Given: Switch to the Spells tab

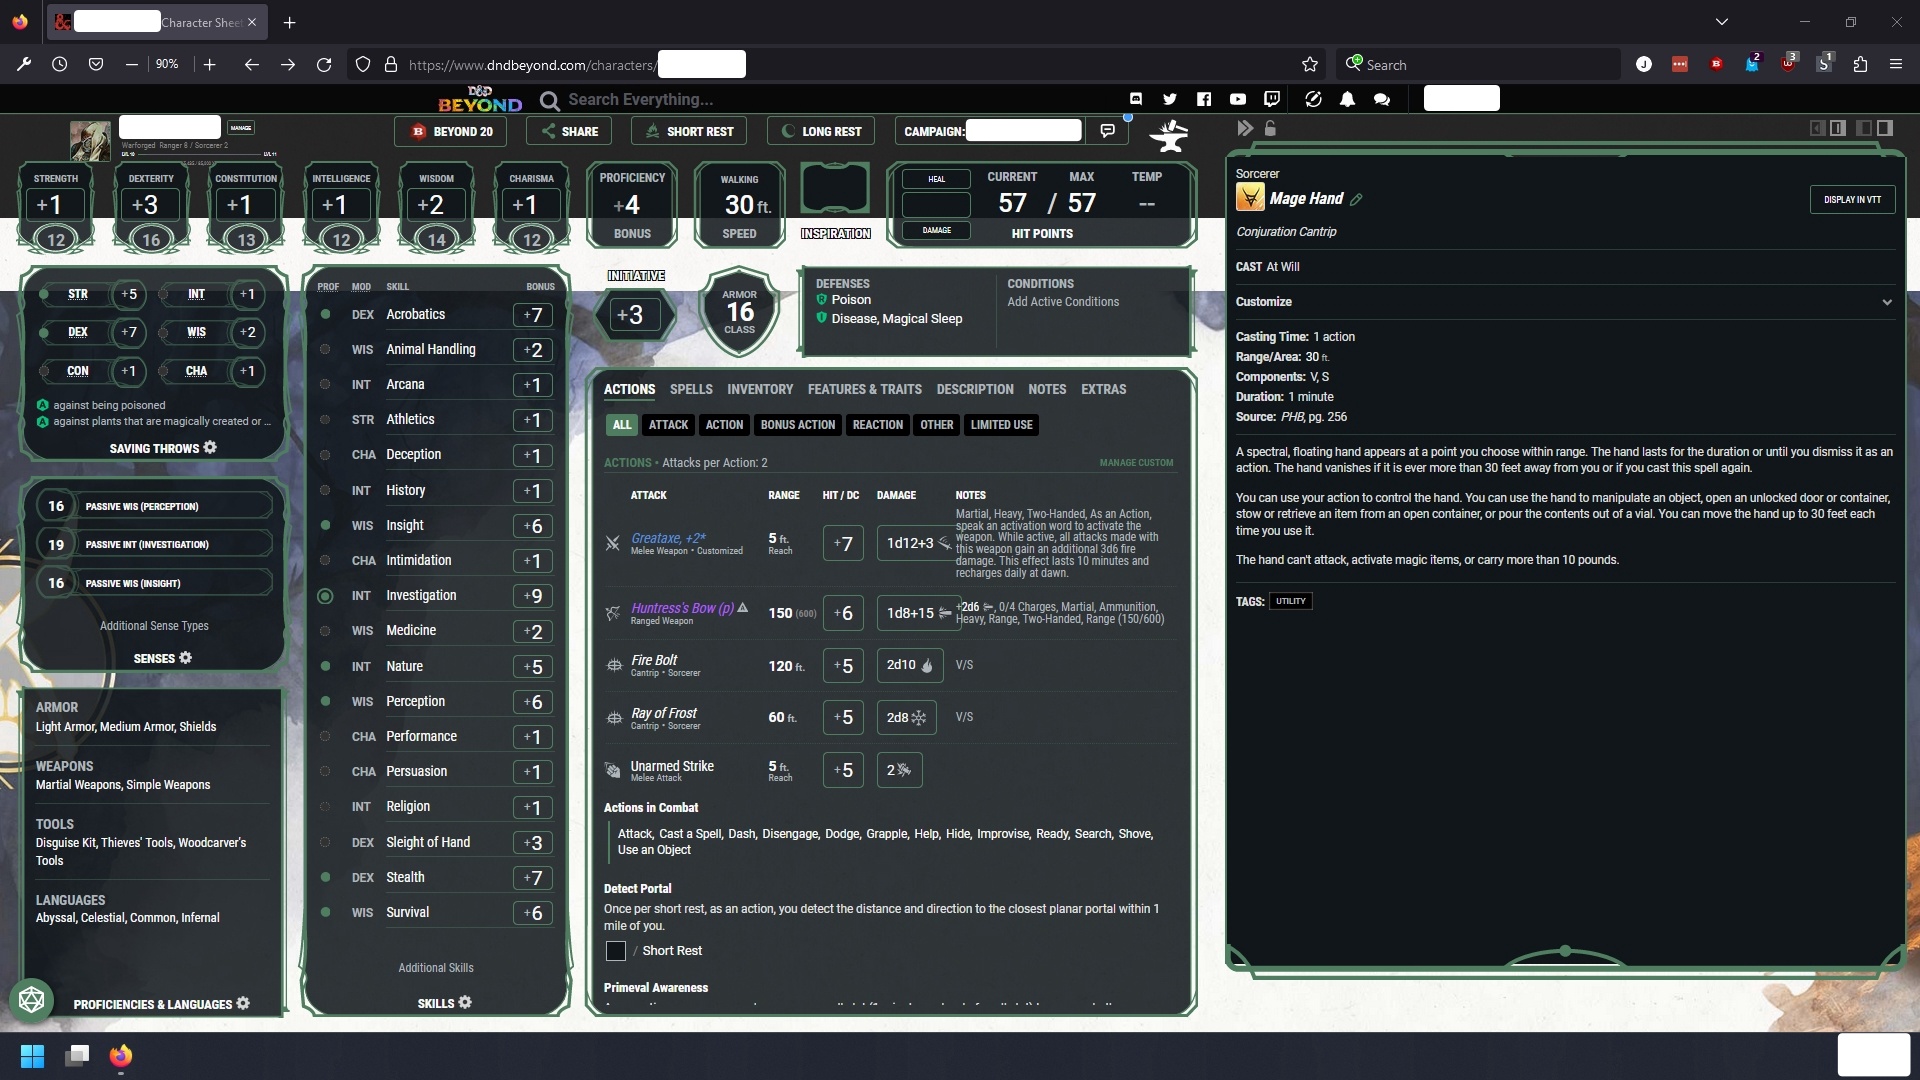Looking at the screenshot, I should click(691, 389).
